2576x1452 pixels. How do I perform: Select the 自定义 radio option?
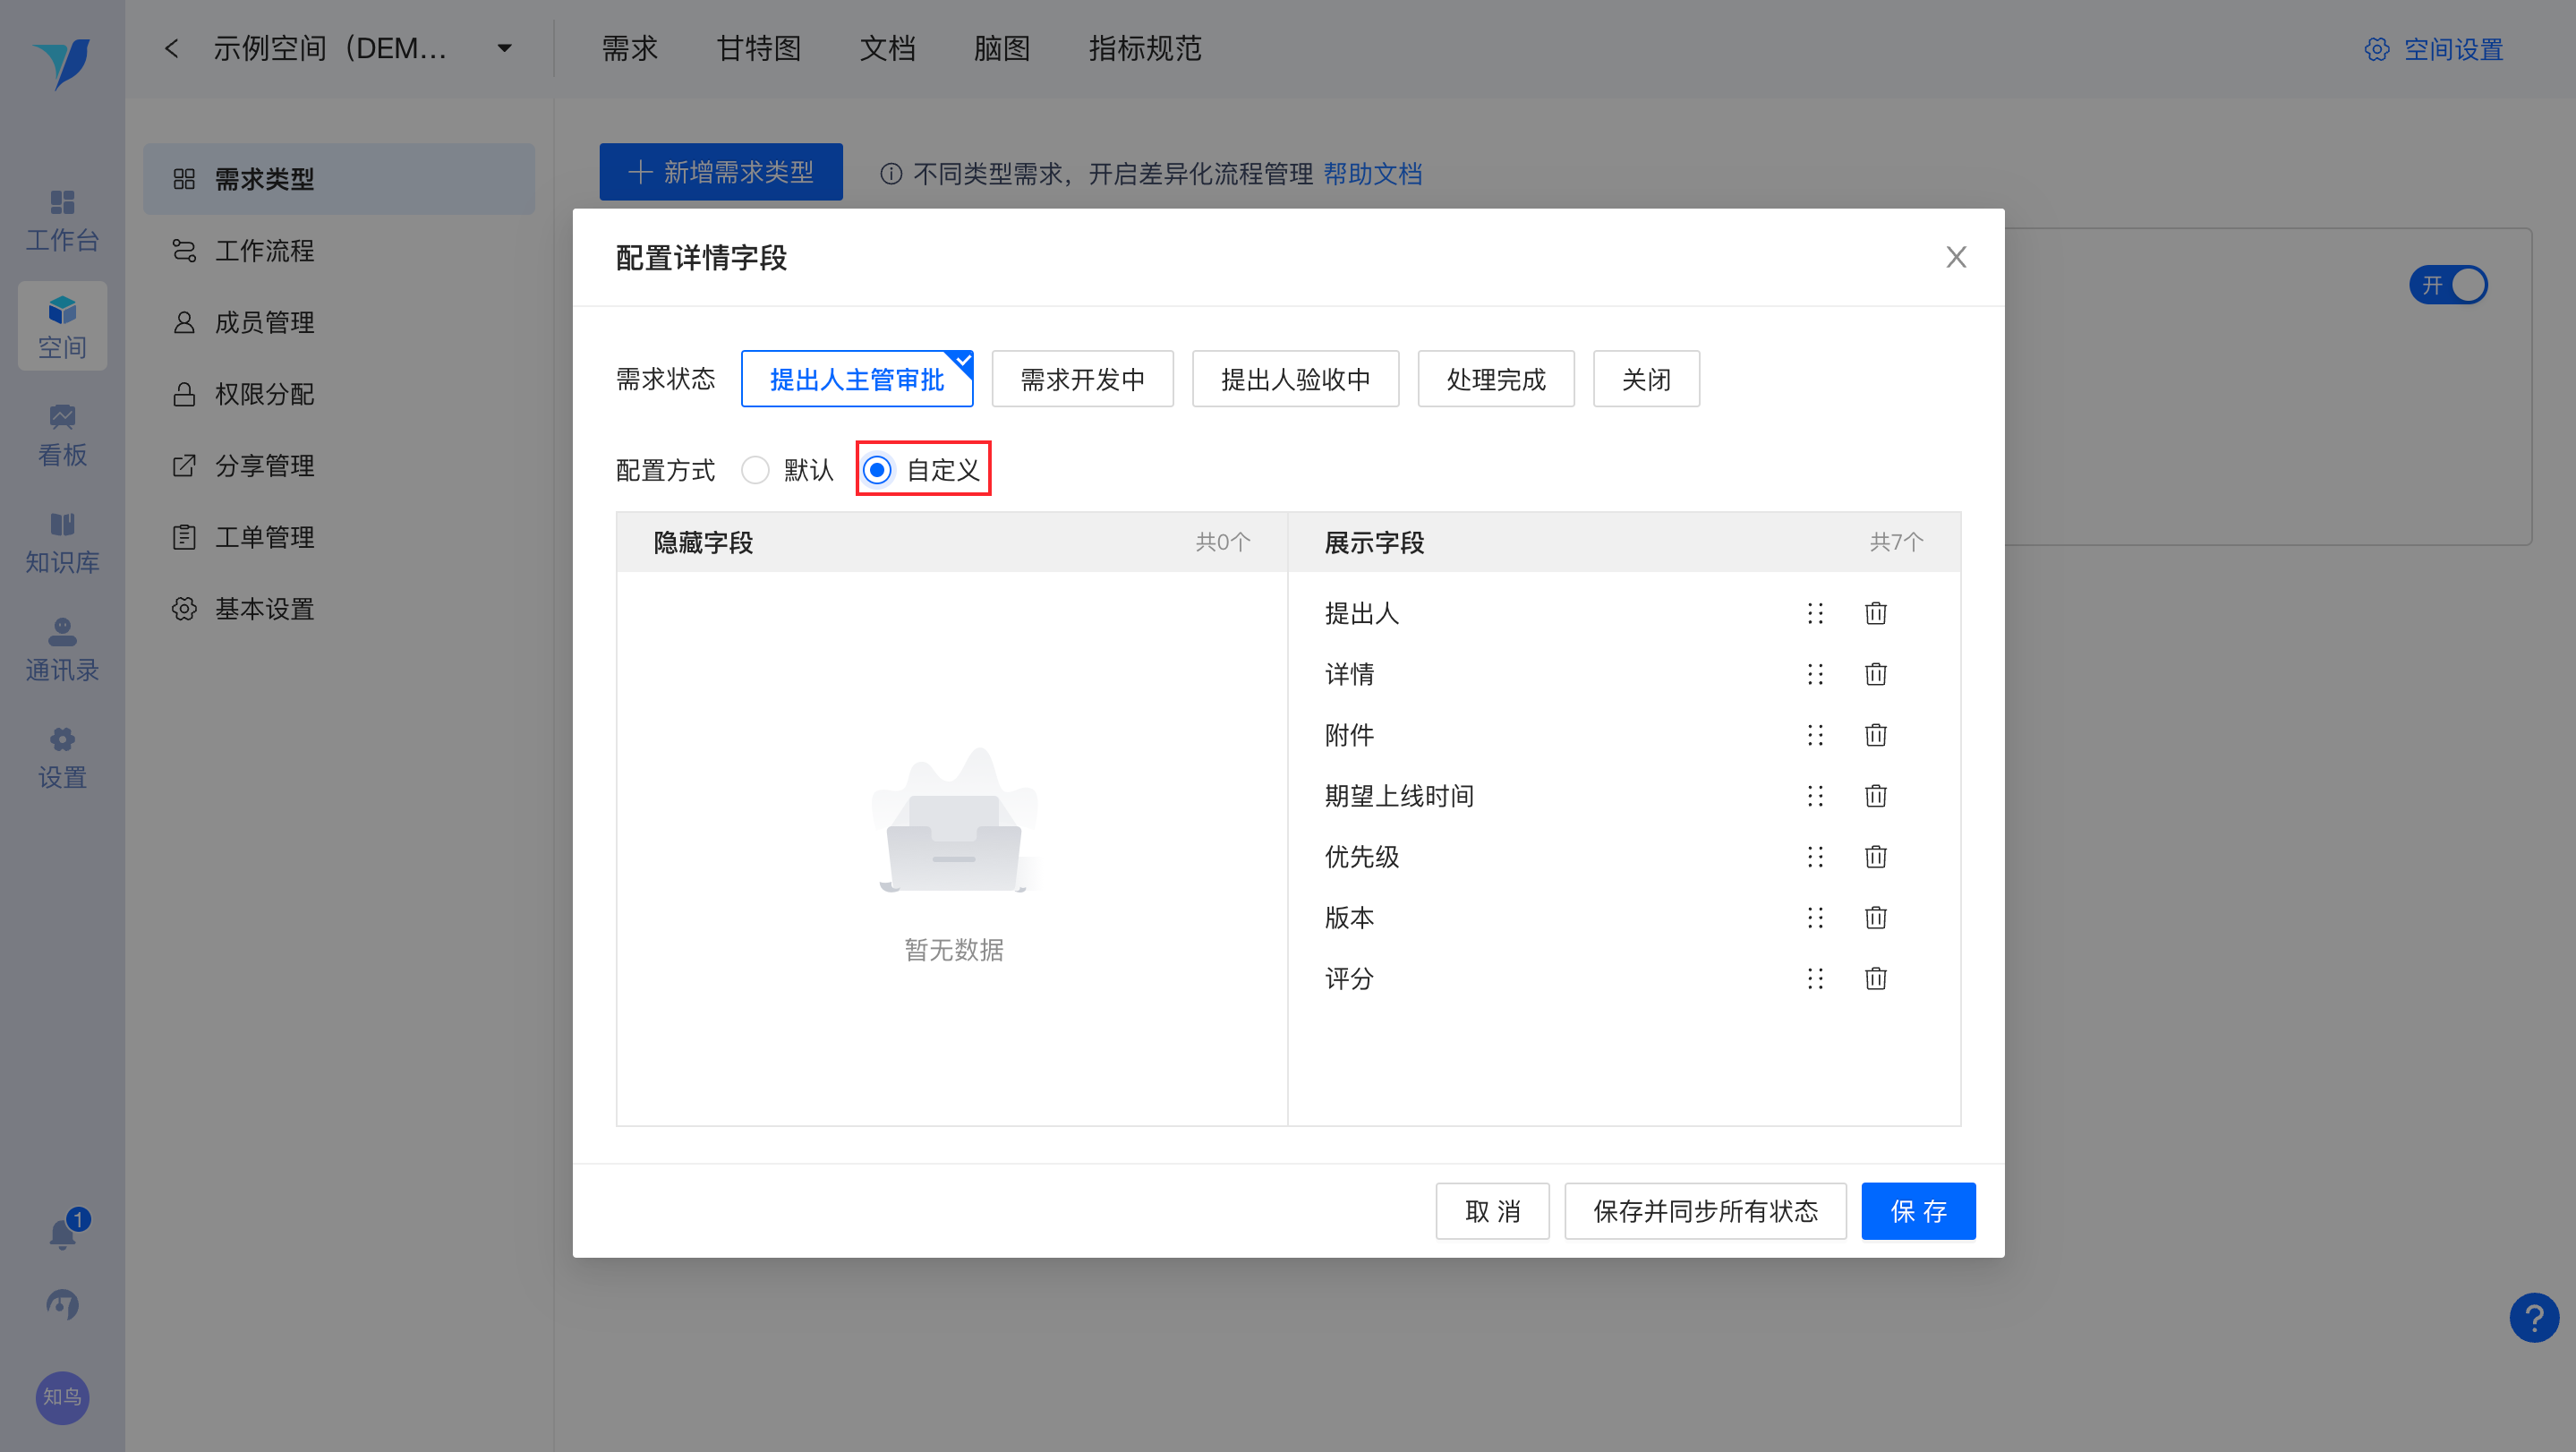click(878, 469)
